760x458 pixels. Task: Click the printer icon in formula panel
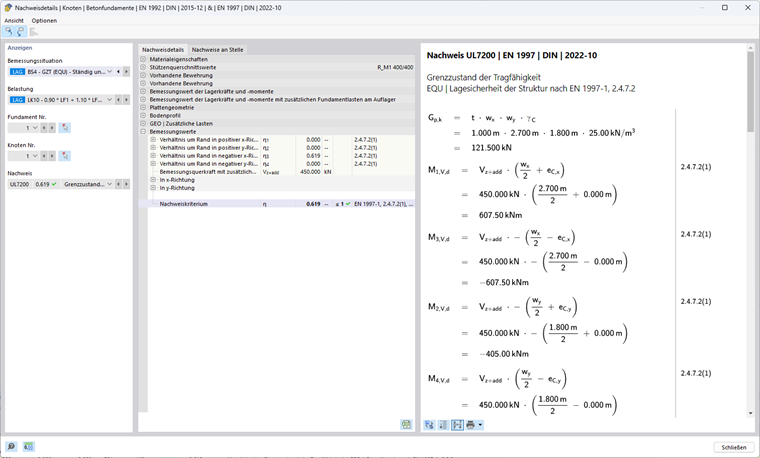[x=470, y=425]
